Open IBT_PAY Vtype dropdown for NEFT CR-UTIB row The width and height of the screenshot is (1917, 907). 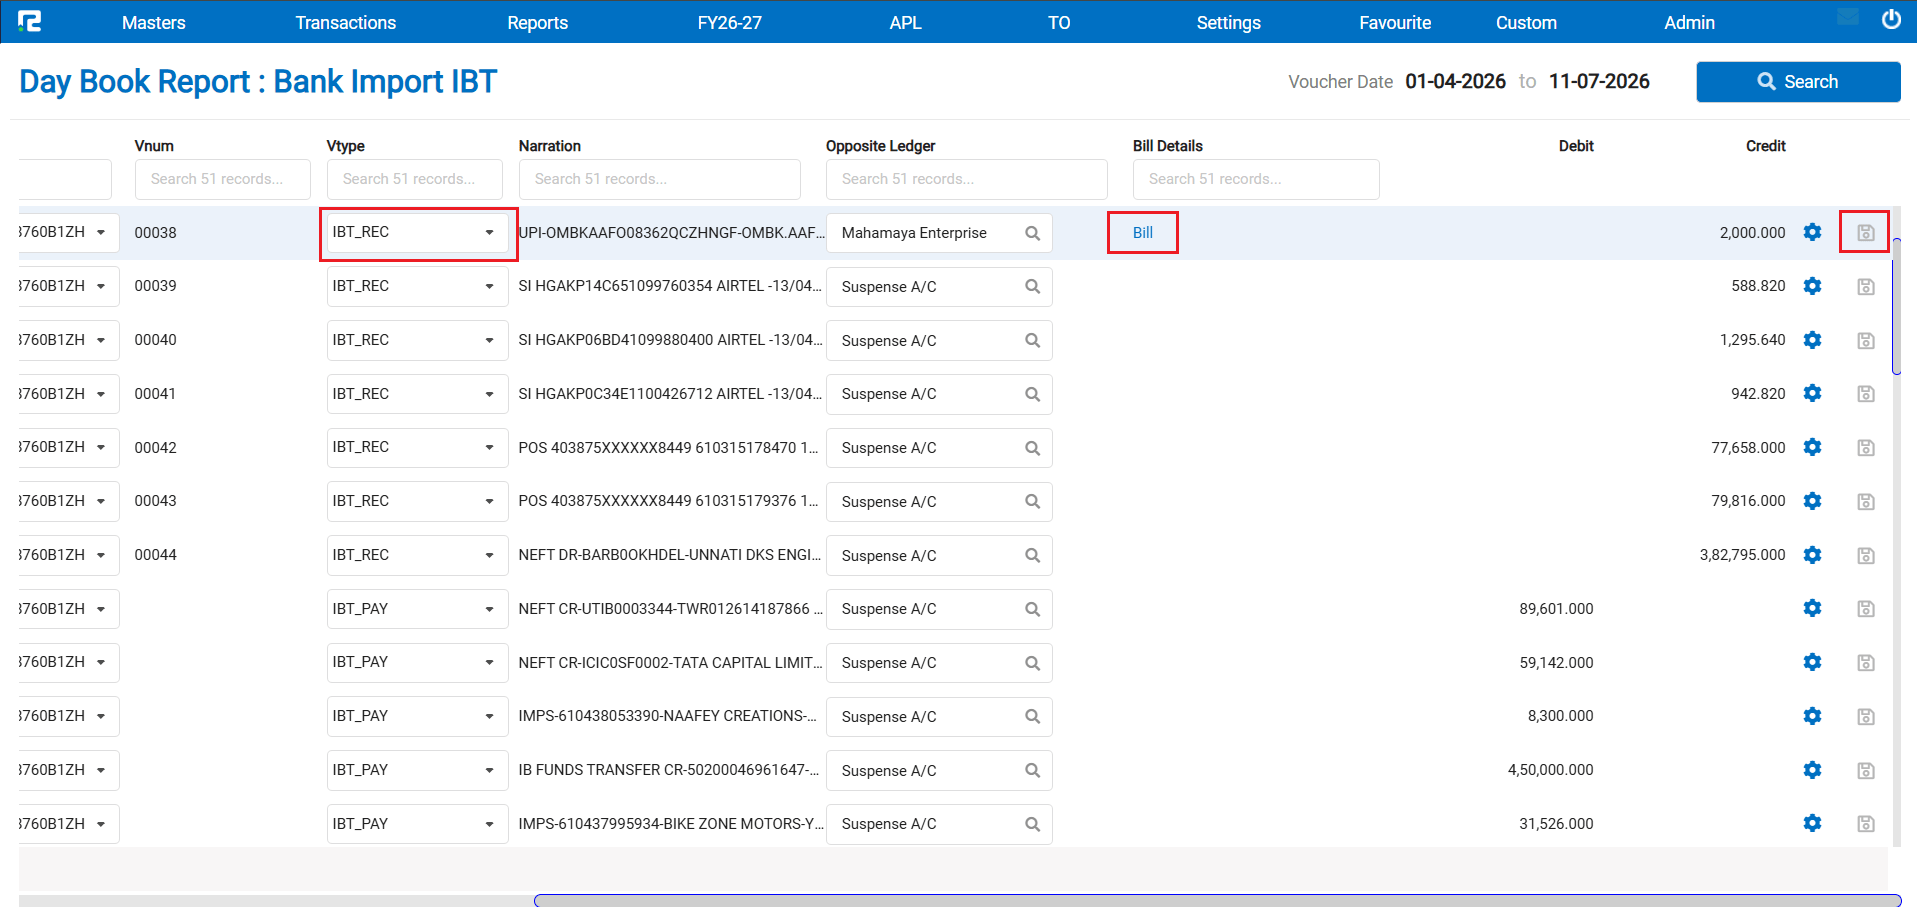pos(417,609)
